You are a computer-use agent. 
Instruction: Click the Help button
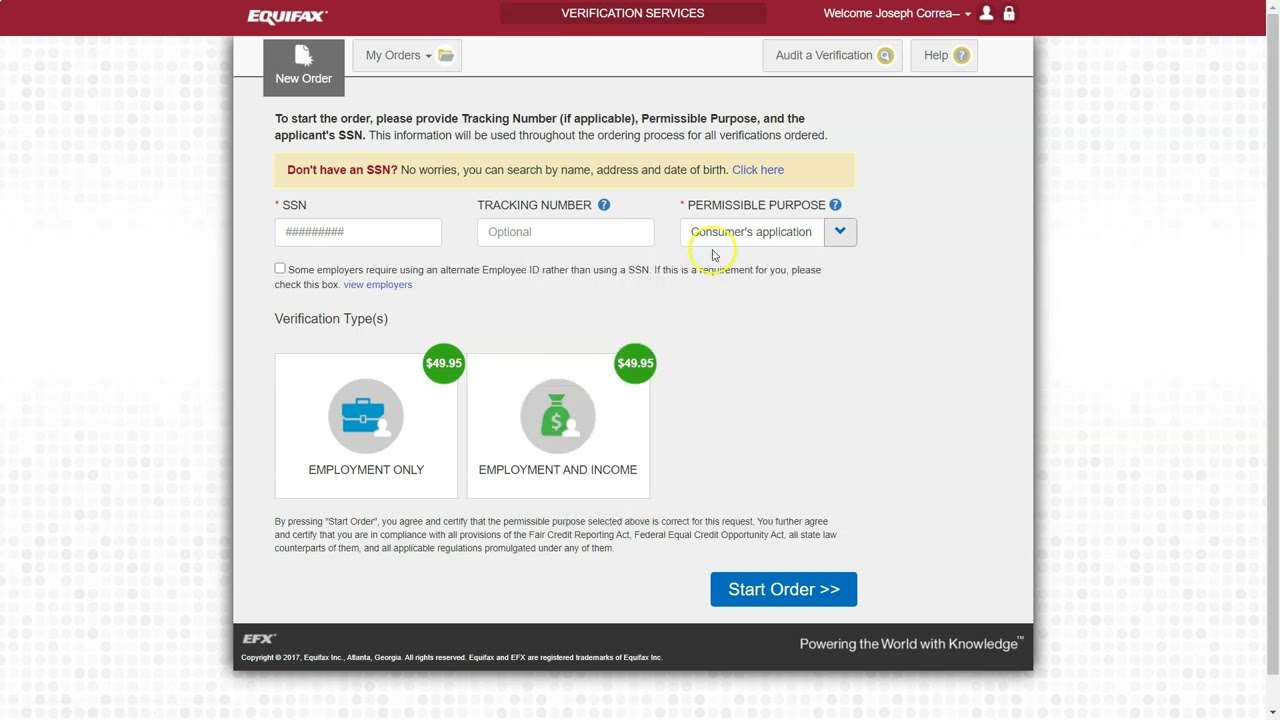click(944, 55)
